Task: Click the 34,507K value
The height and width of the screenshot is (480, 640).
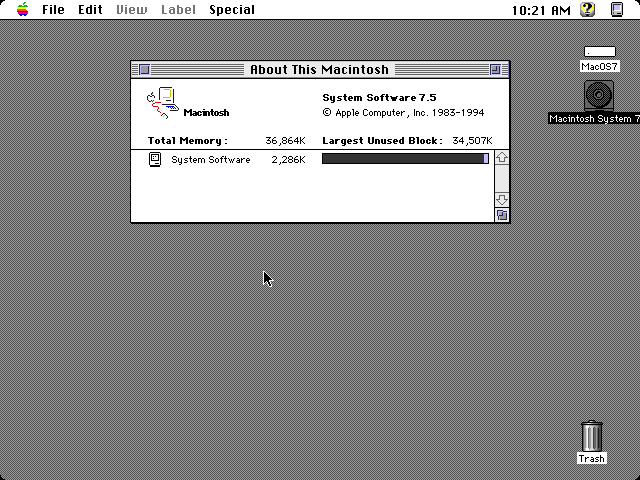Action: tap(472, 141)
